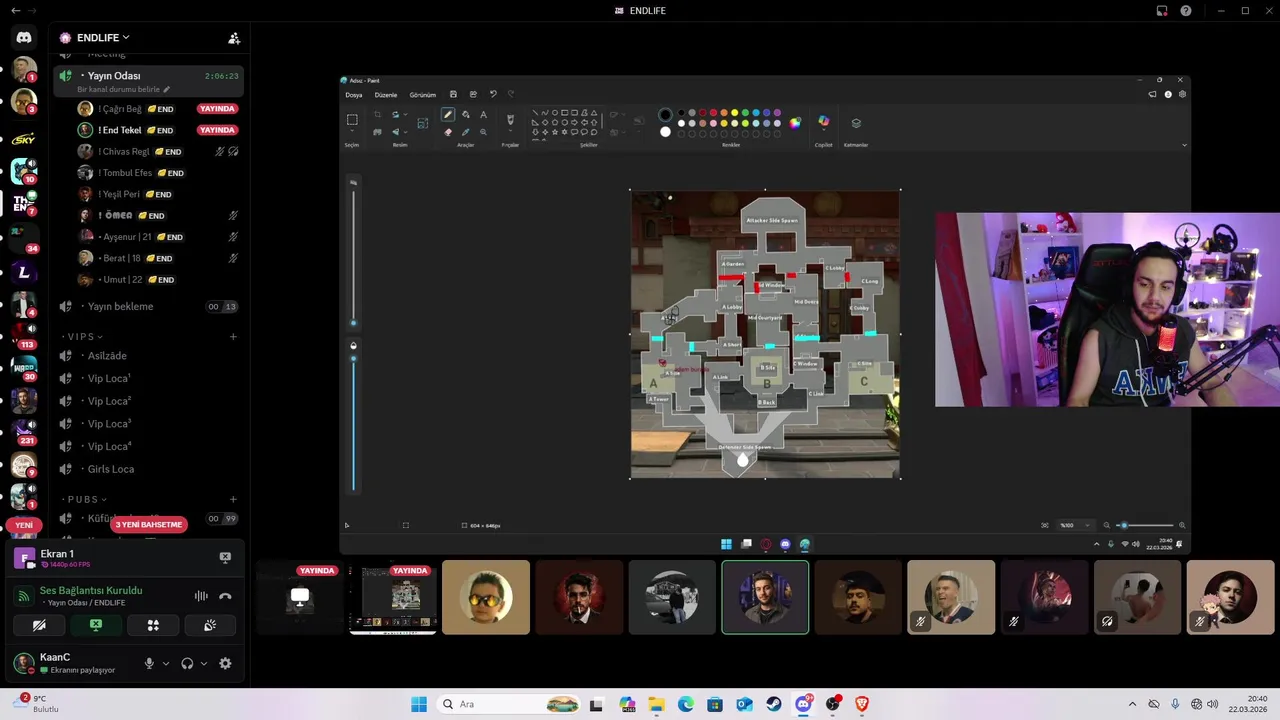Expand headphone output options arrow
The image size is (1280, 720).
click(204, 663)
